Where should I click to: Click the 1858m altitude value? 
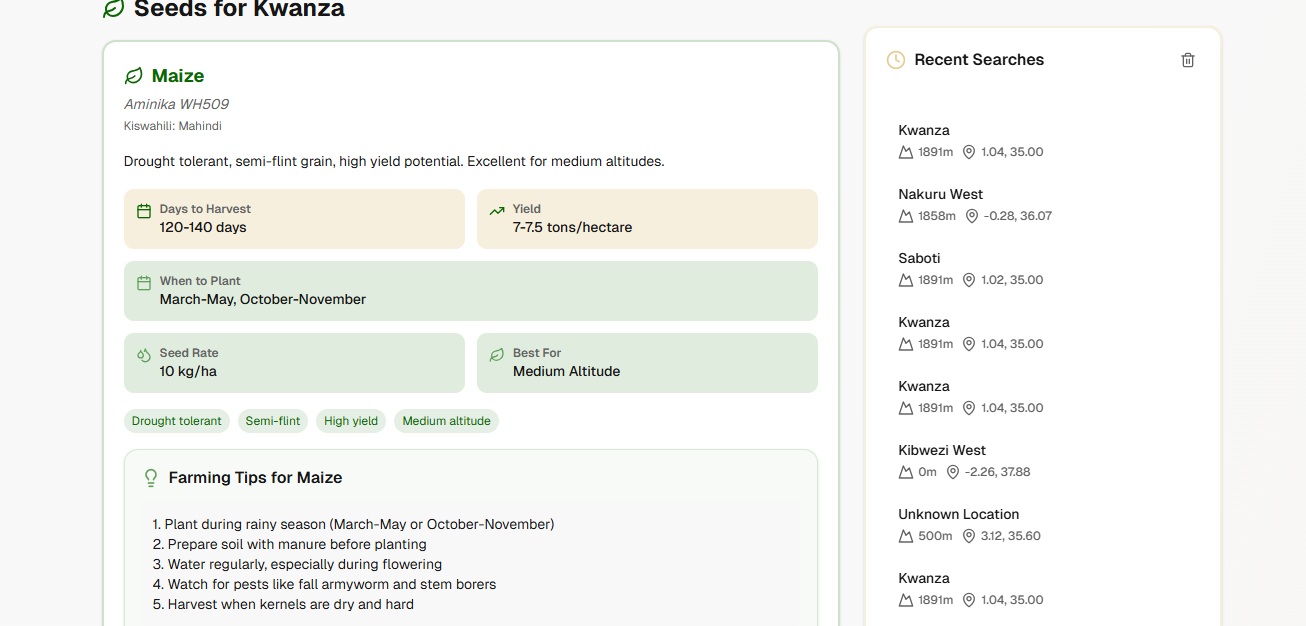click(937, 216)
